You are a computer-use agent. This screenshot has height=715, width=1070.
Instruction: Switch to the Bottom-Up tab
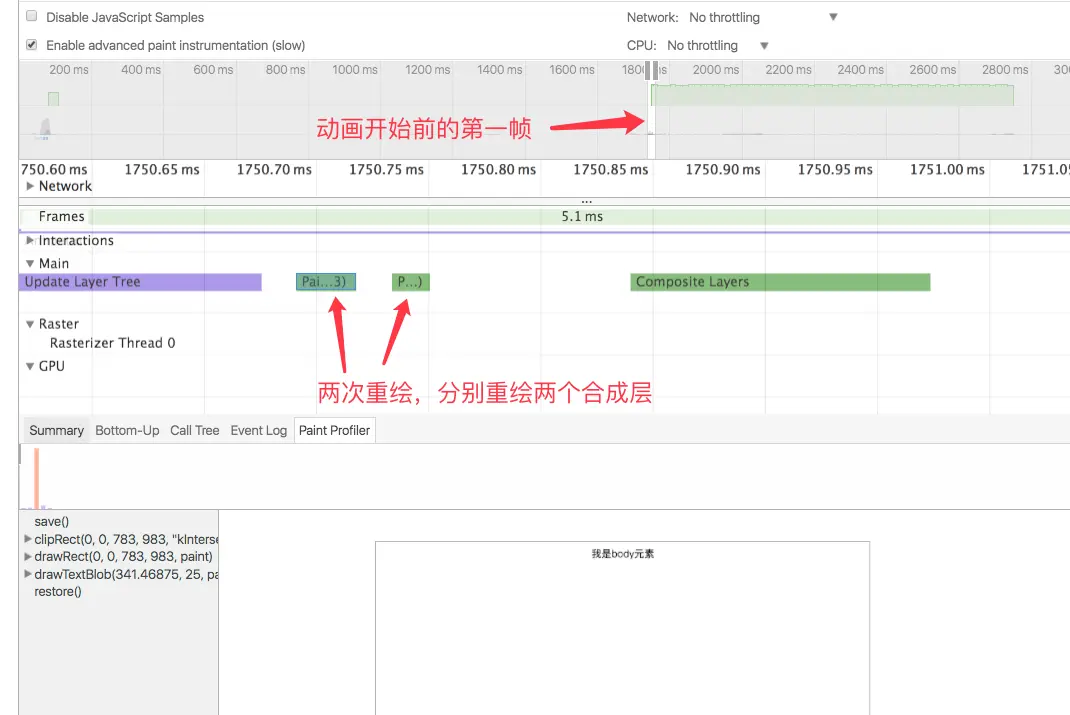127,431
